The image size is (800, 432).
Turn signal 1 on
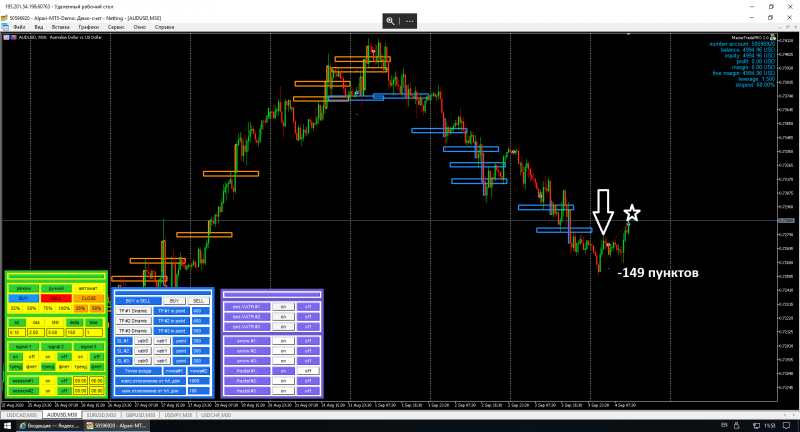click(15, 357)
